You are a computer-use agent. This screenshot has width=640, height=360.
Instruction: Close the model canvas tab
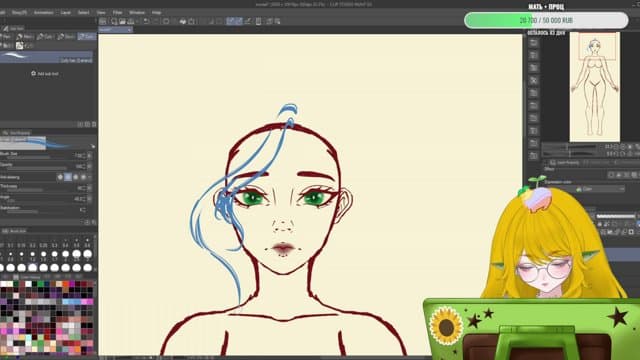tap(129, 30)
